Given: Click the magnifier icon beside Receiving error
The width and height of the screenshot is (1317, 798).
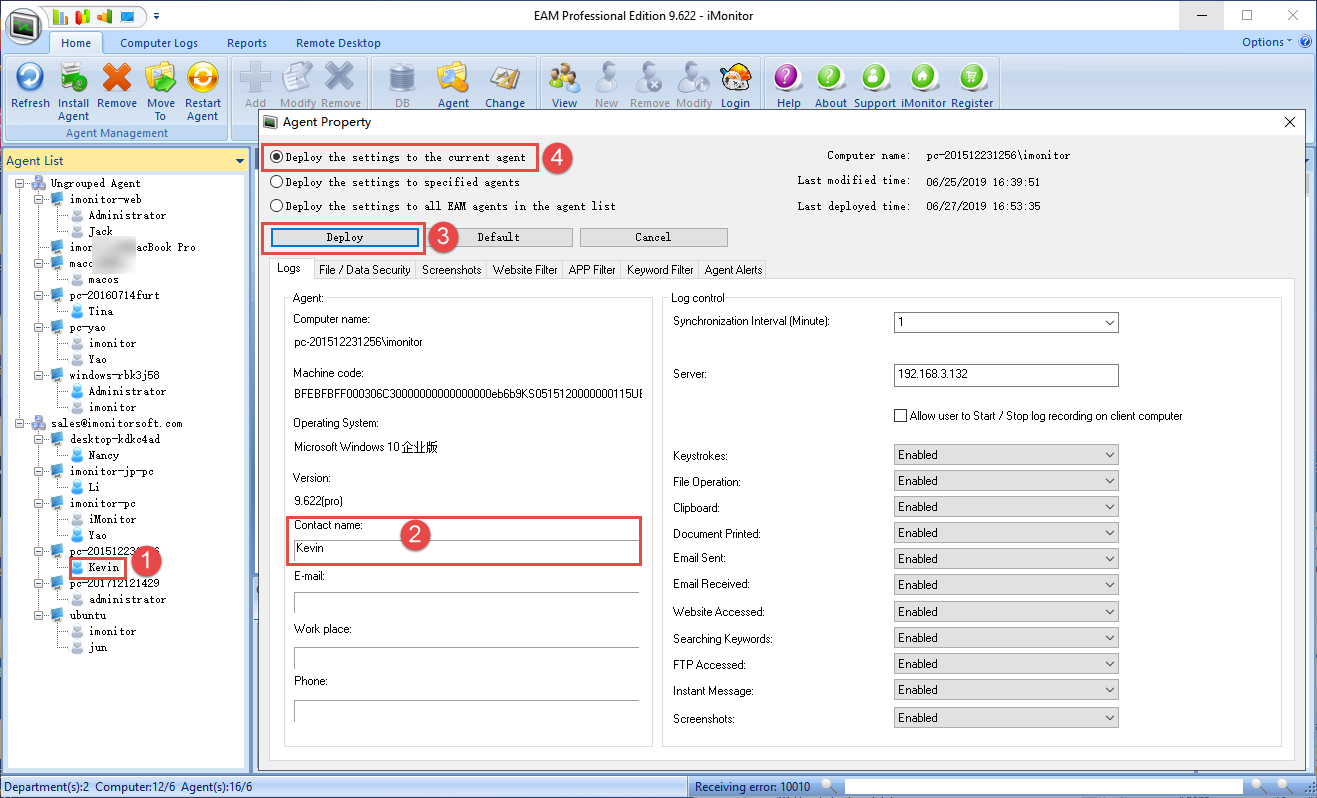Looking at the screenshot, I should (x=830, y=787).
